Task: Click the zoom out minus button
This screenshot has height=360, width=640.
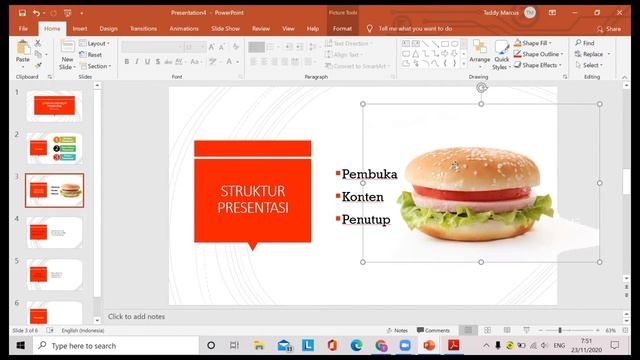Action: coord(541,330)
